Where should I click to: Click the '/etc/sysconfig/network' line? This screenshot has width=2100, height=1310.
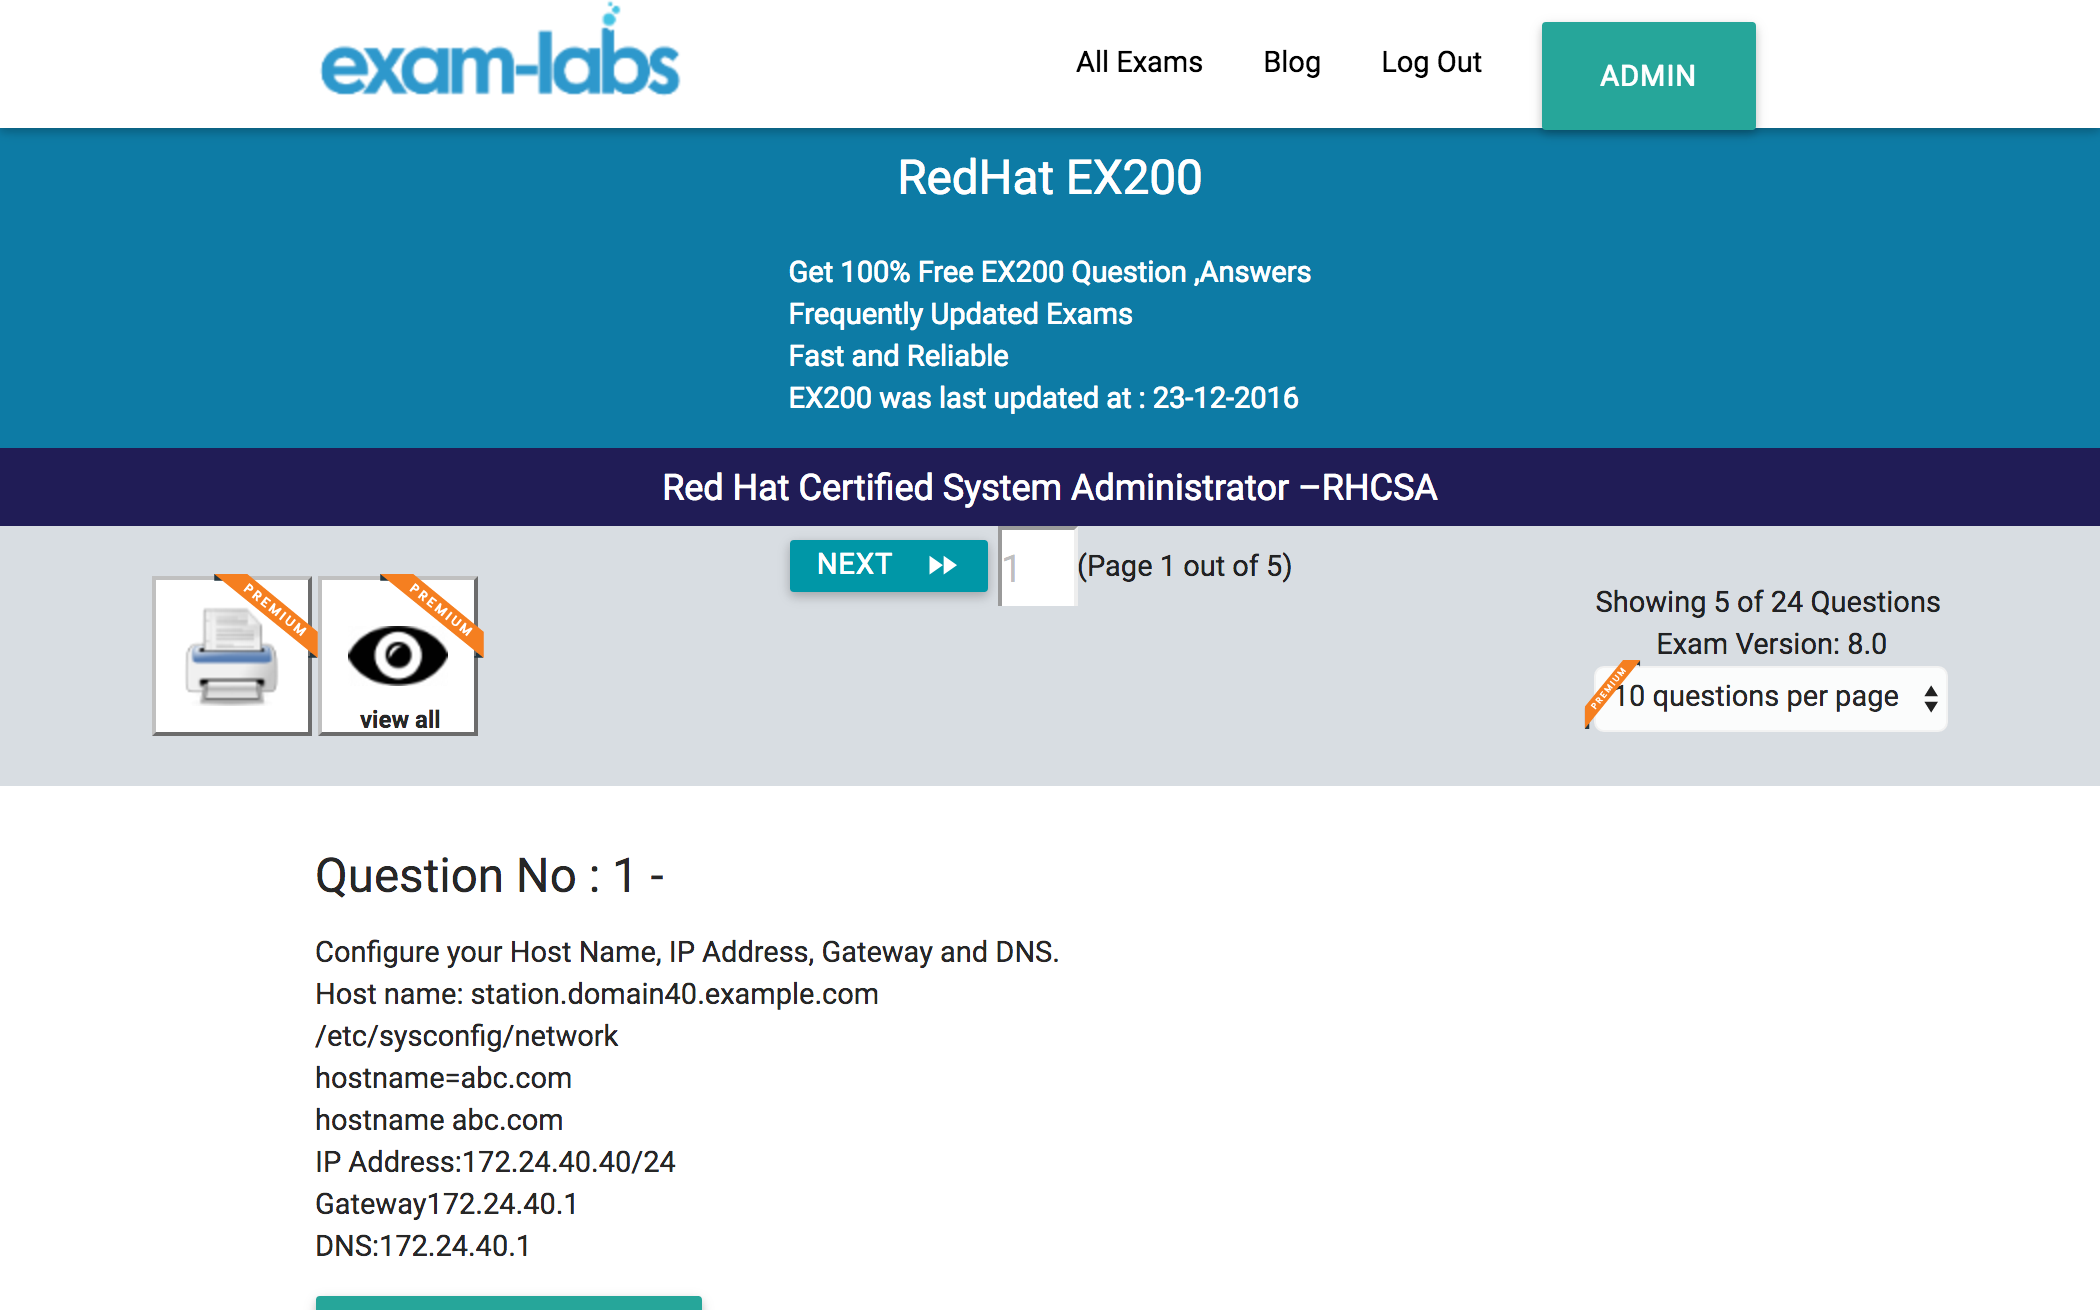(466, 1036)
